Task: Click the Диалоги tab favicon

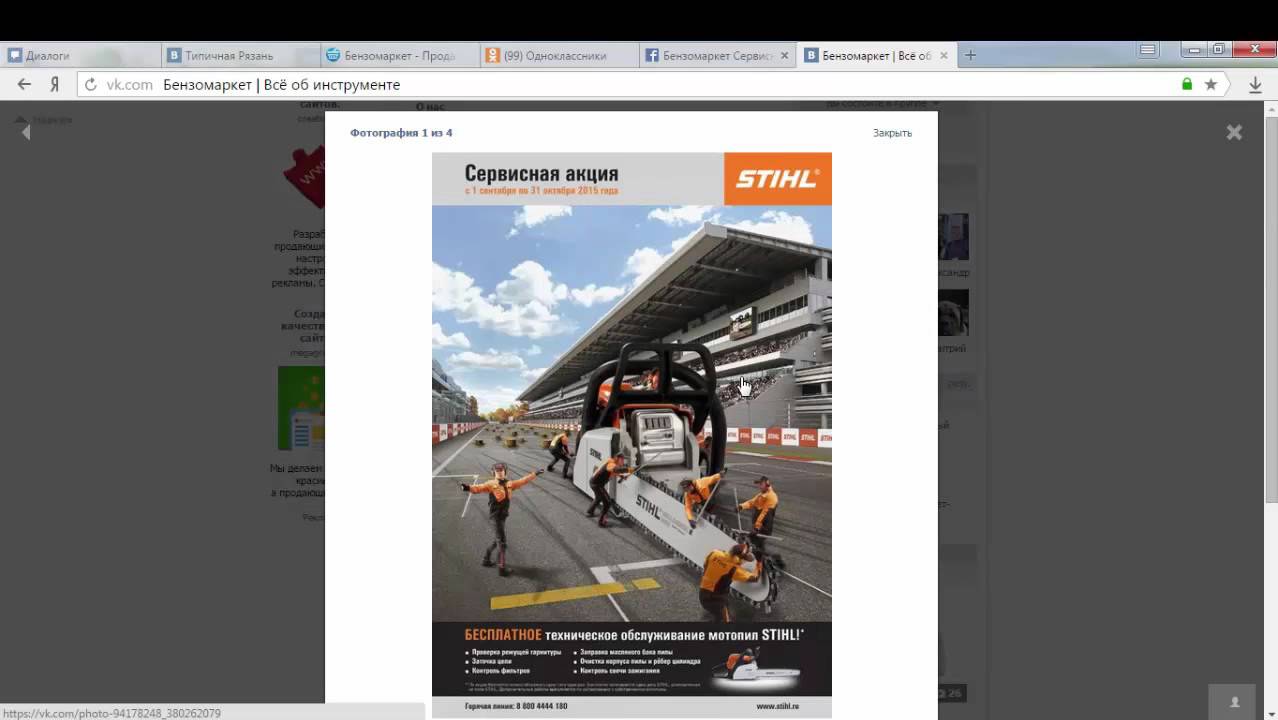Action: [15, 56]
